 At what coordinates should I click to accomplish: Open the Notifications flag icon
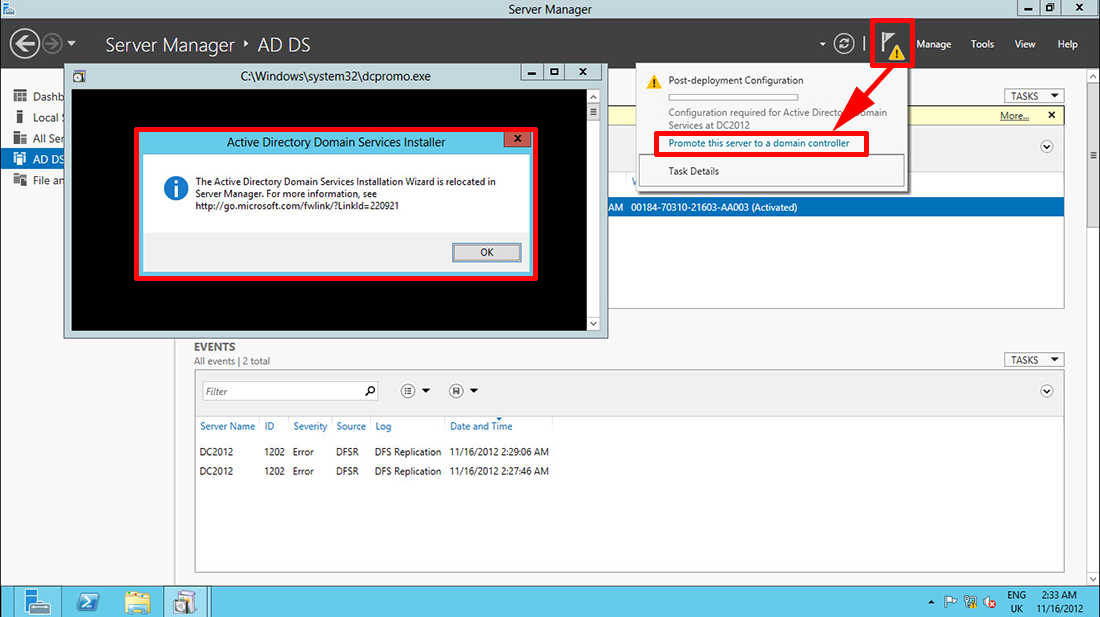(x=891, y=44)
